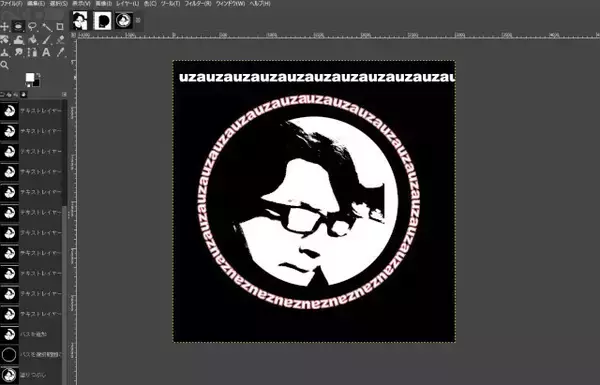This screenshot has width=600, height=385.
Task: Click the active Undo History dock tab
Action: (24, 95)
